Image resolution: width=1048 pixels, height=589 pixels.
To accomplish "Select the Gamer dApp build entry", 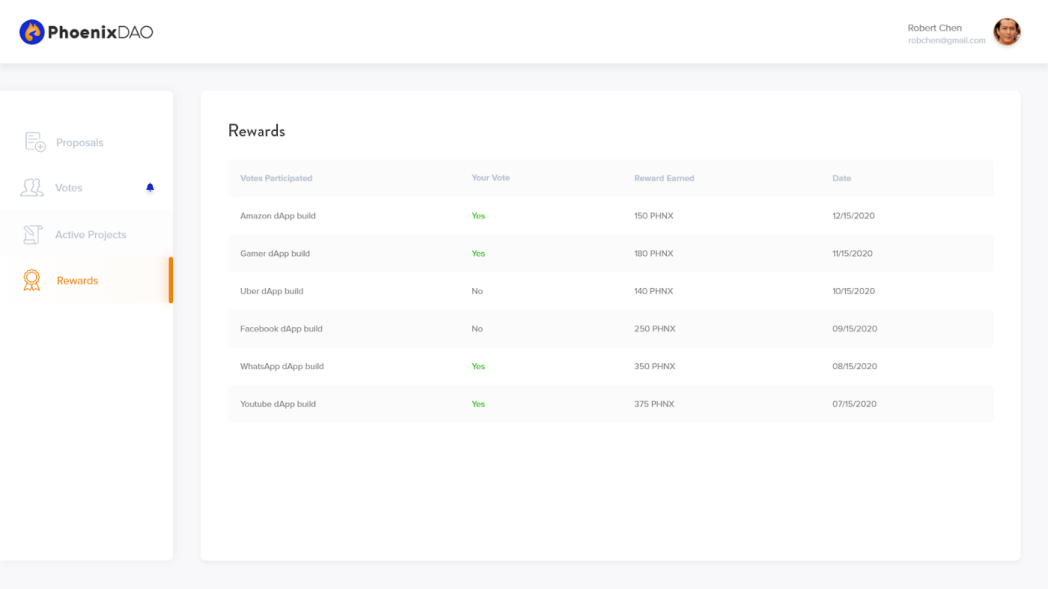I will tap(610, 253).
